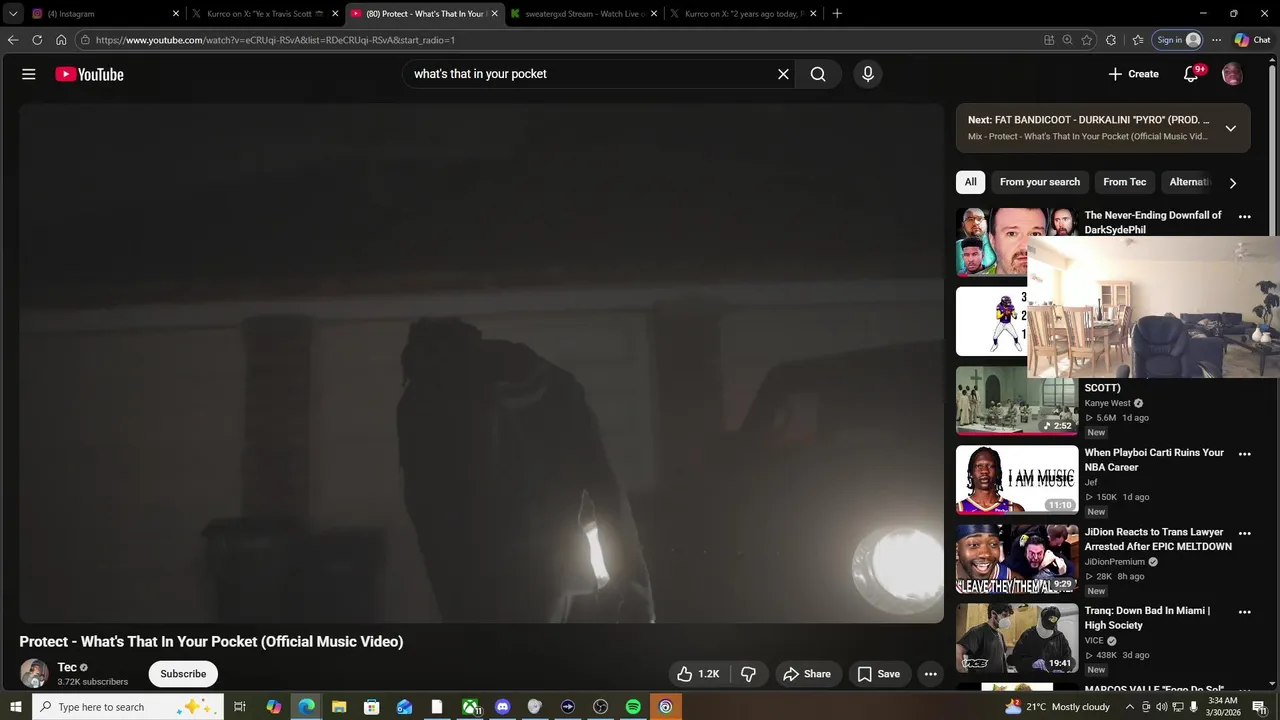Show hidden system tray icons

click(1130, 707)
